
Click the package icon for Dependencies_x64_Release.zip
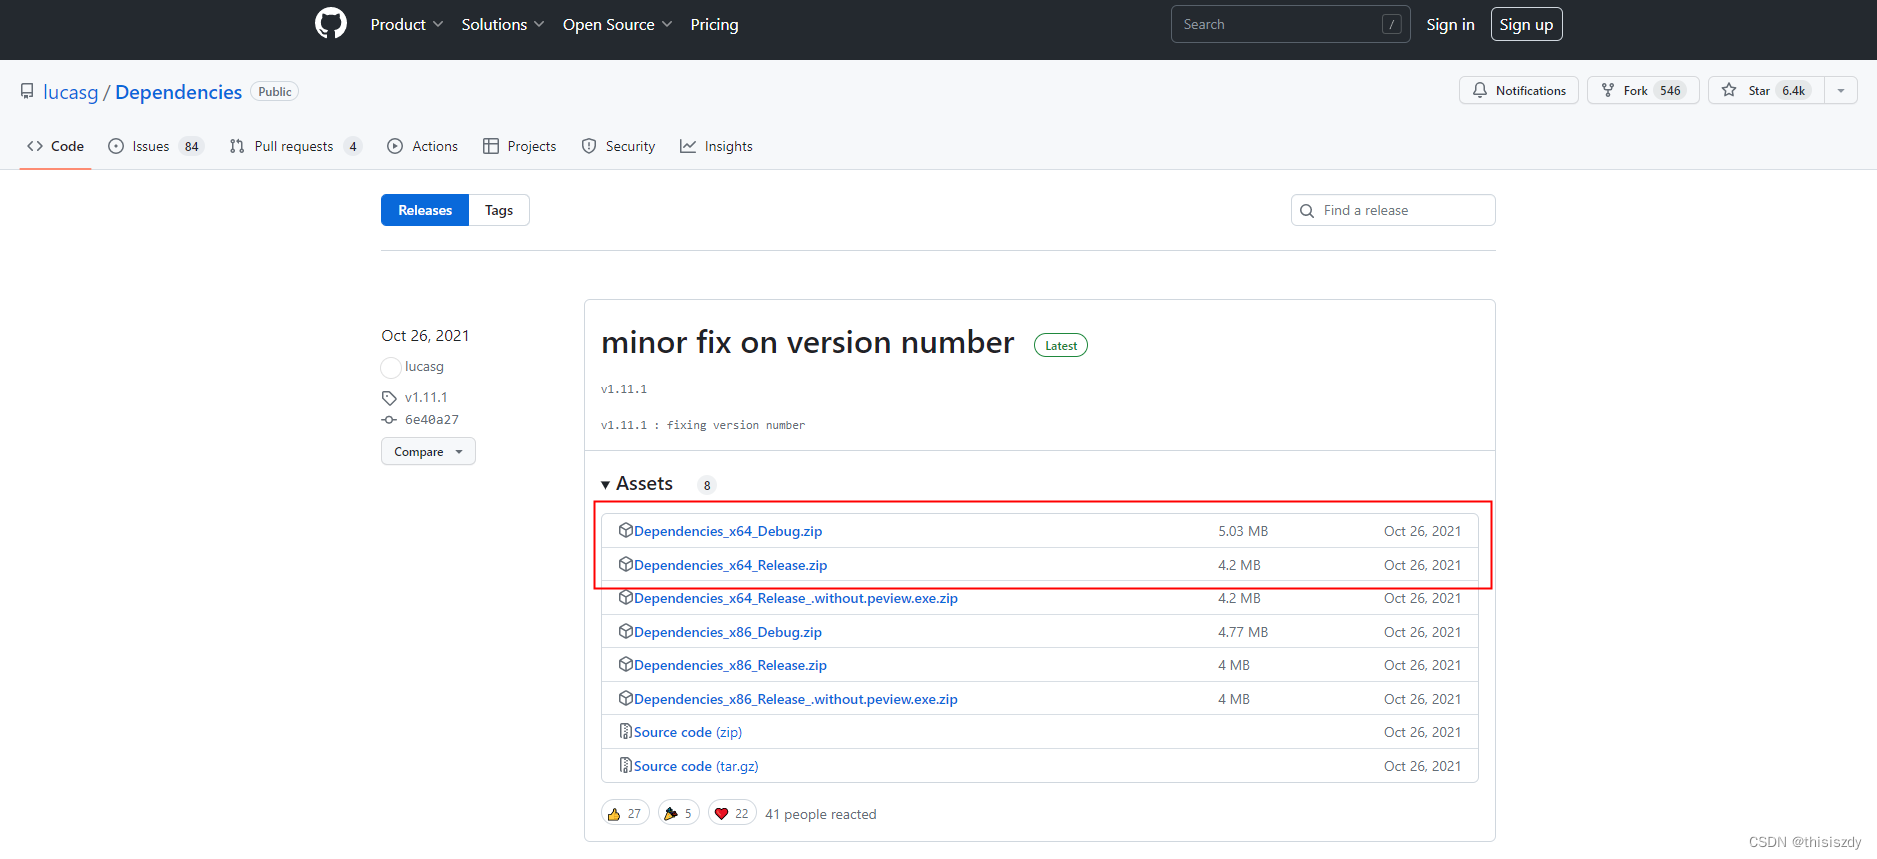626,564
